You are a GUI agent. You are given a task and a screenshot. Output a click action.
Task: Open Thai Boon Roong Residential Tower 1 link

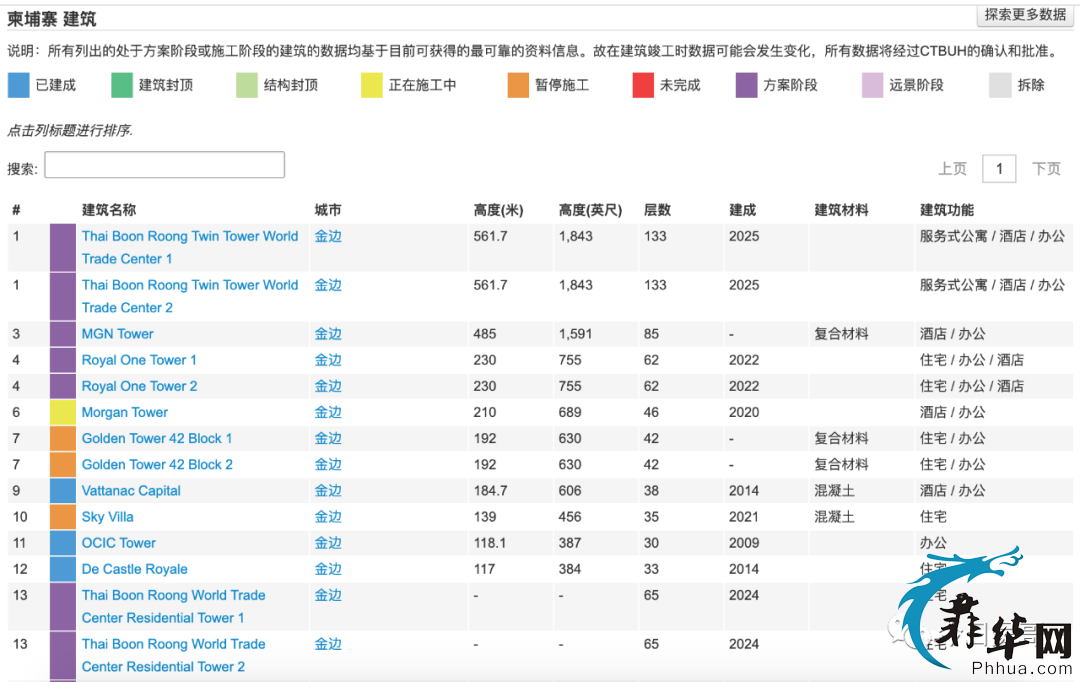174,606
